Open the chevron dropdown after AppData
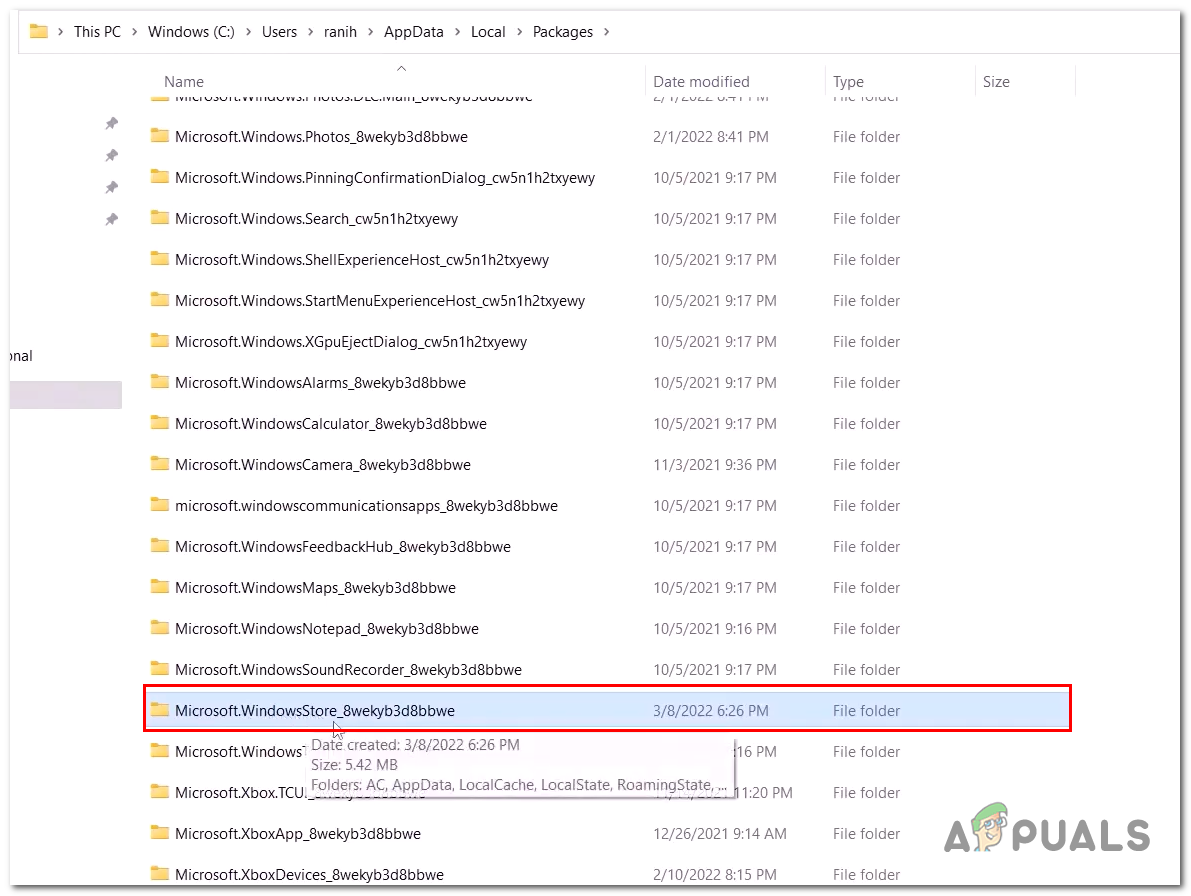 (458, 32)
